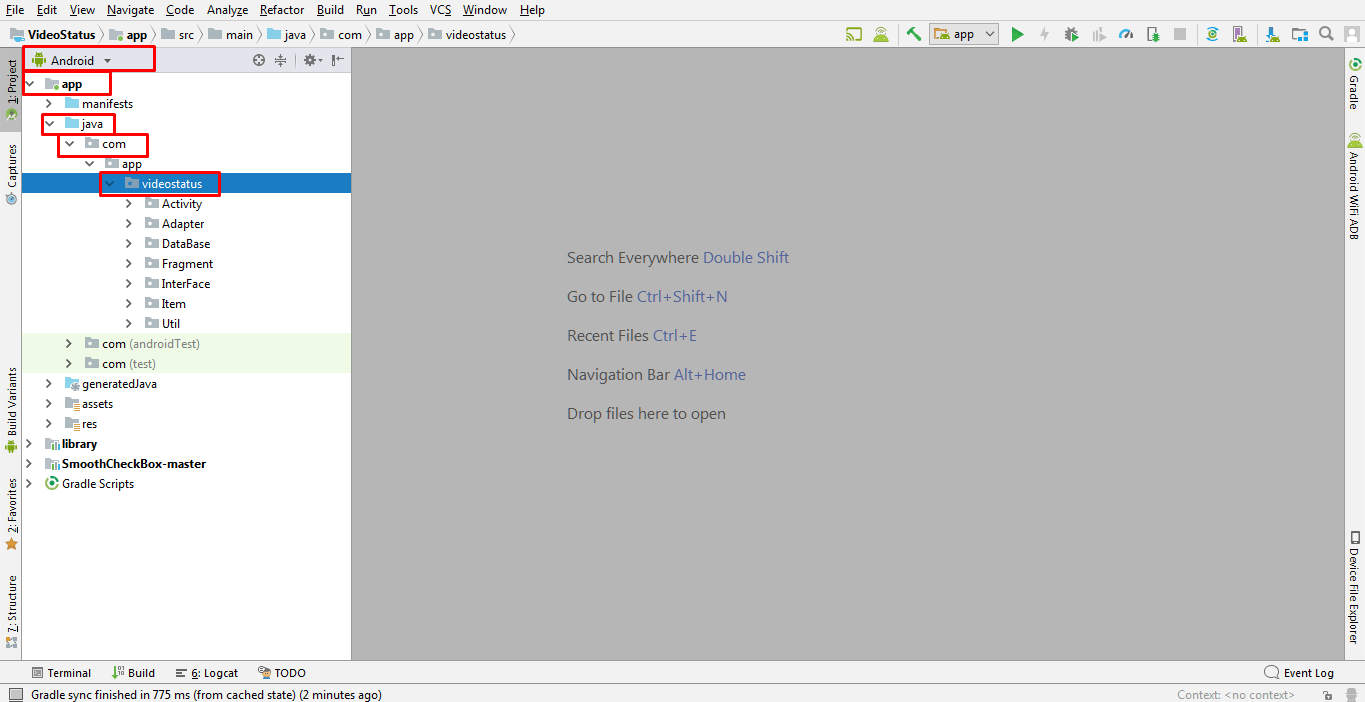Run the app using the green play icon
Image resolution: width=1365 pixels, height=702 pixels.
coord(1017,34)
